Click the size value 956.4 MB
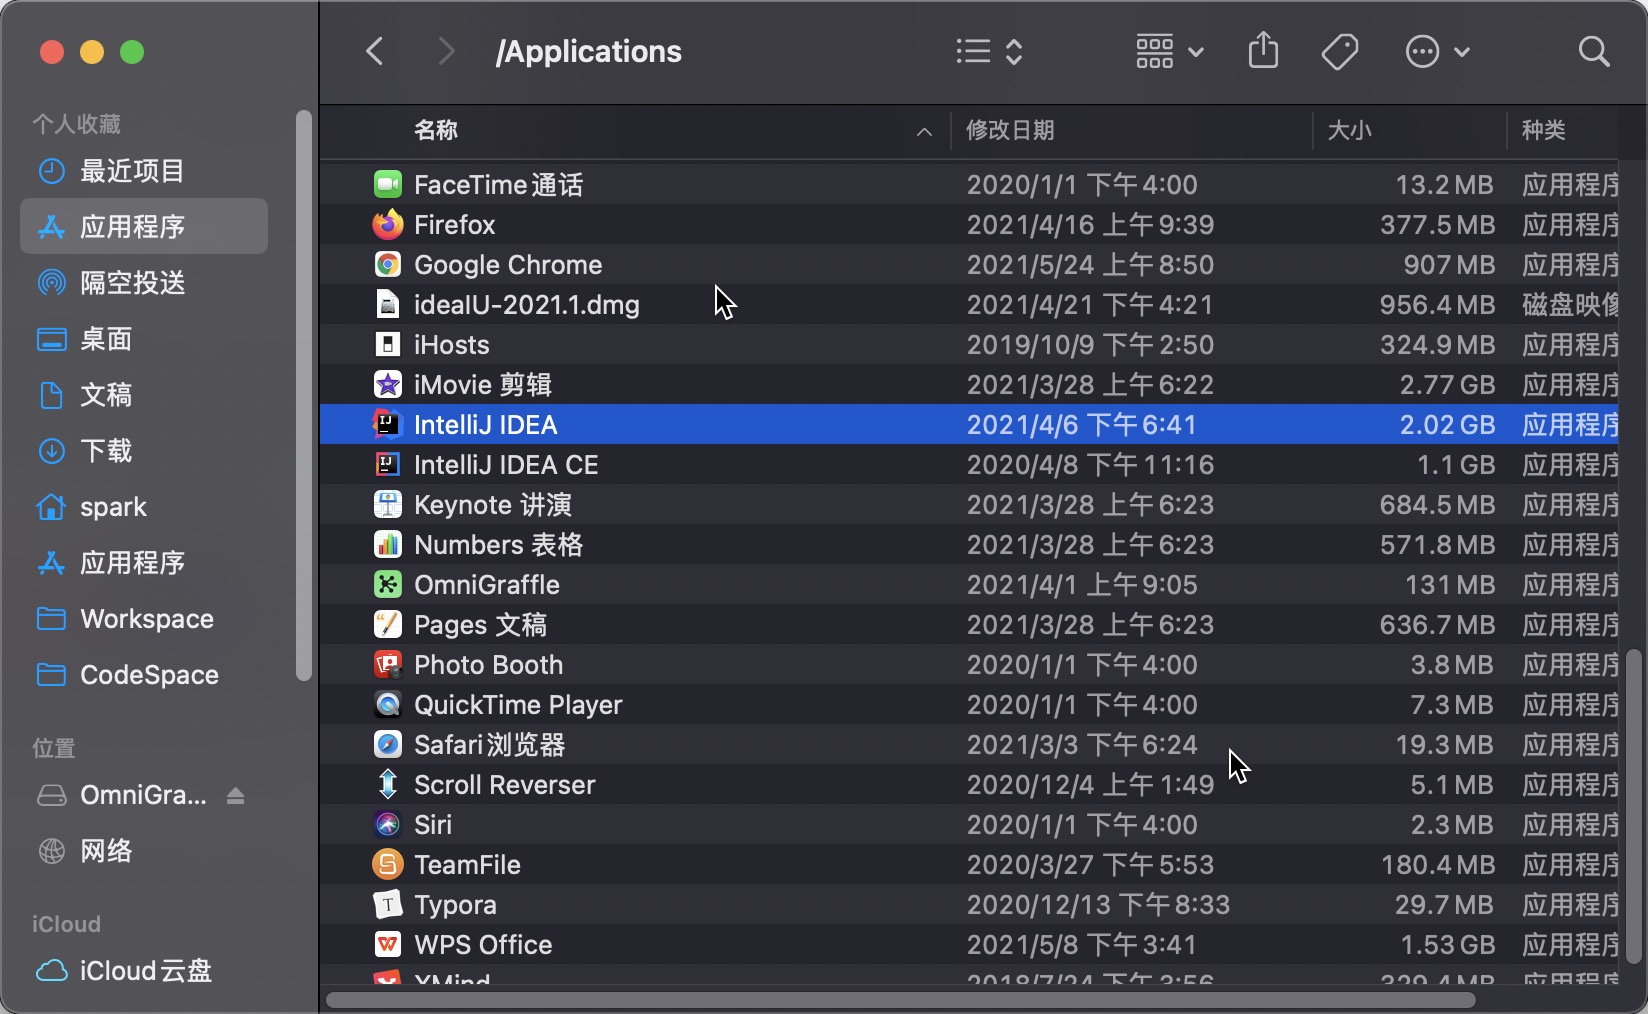Image resolution: width=1648 pixels, height=1014 pixels. point(1437,305)
